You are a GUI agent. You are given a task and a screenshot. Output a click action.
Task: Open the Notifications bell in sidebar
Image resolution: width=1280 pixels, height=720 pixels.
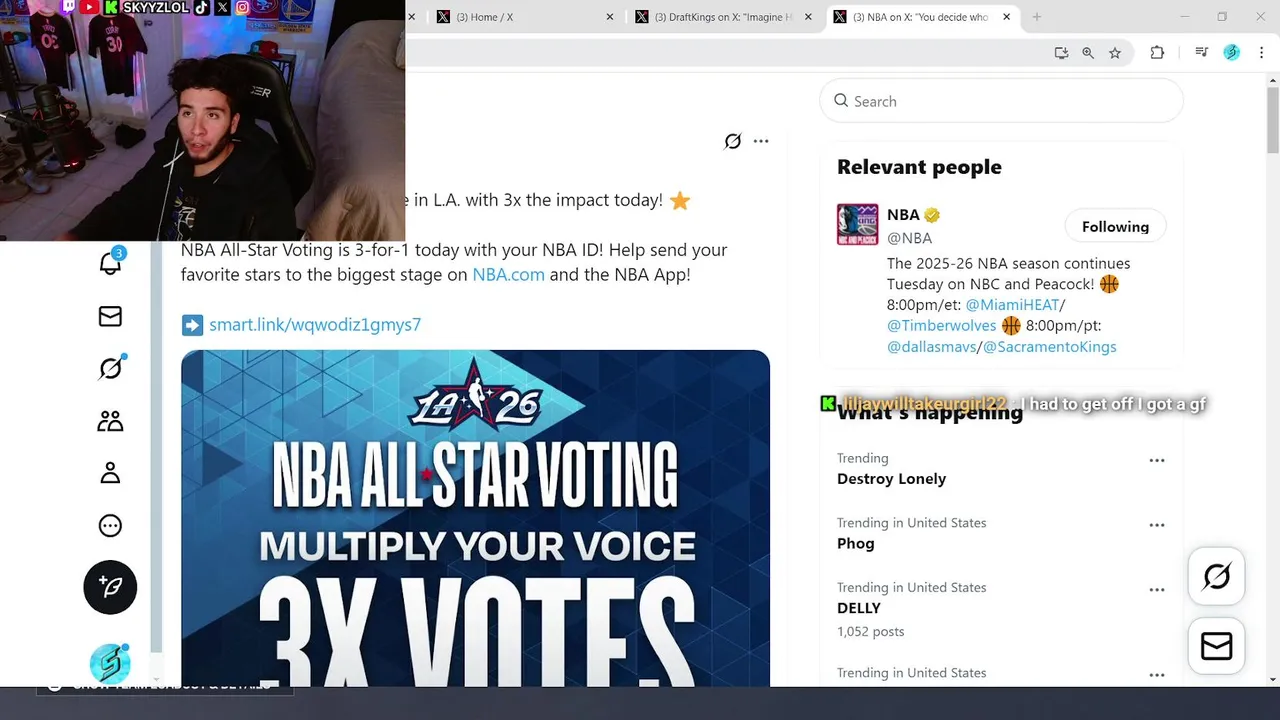point(110,263)
